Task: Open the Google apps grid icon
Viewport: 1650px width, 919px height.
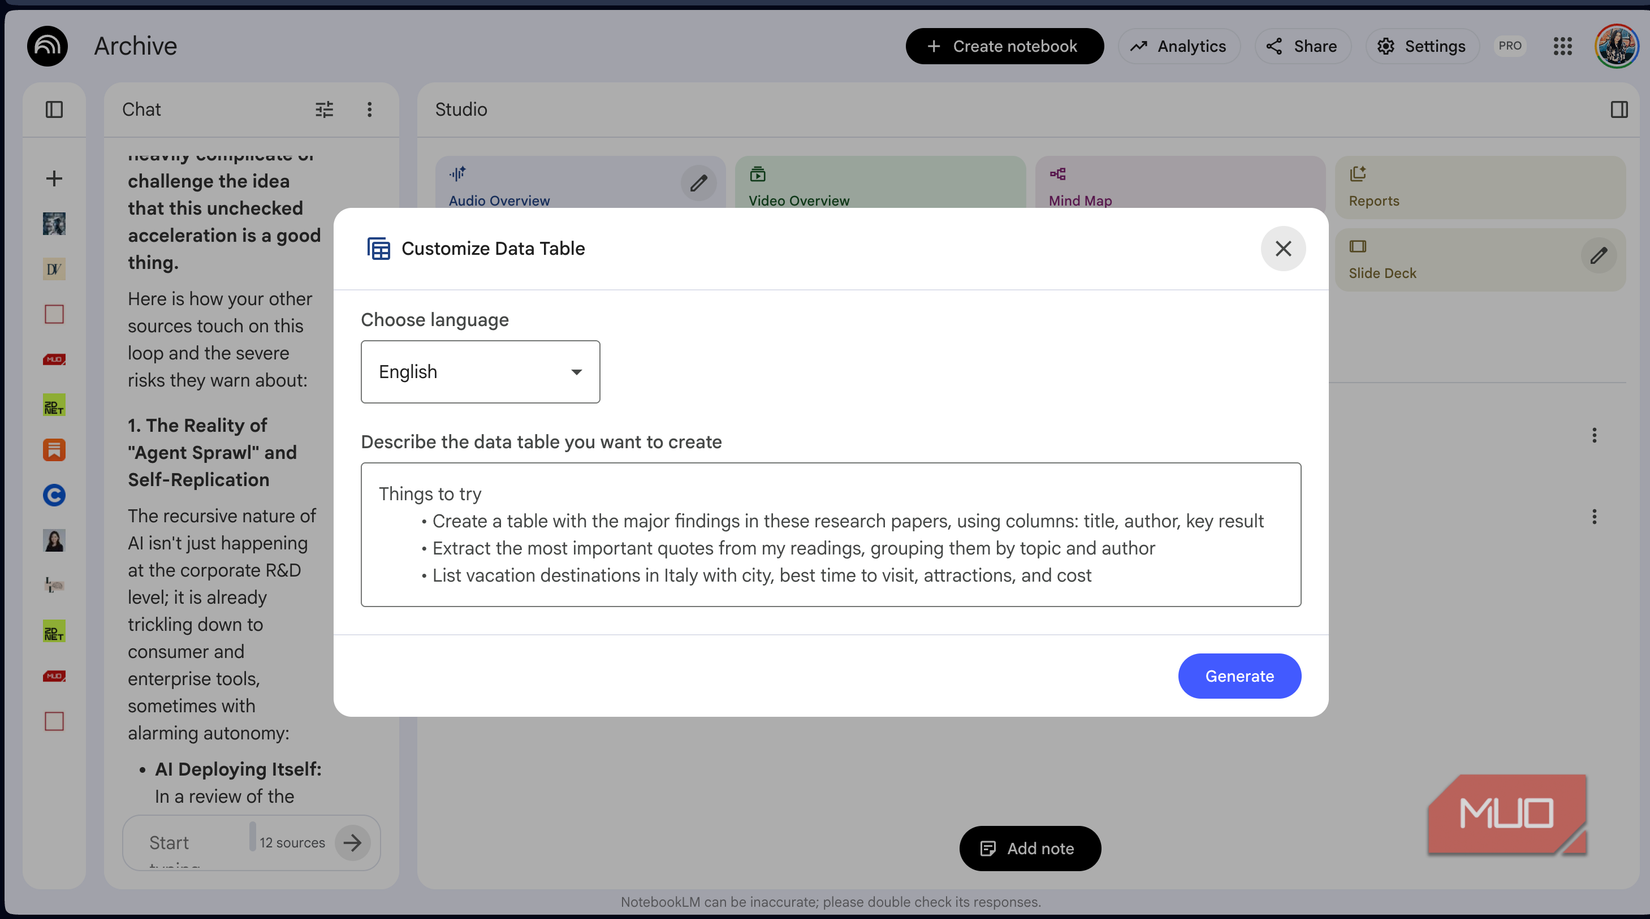Action: (1563, 46)
